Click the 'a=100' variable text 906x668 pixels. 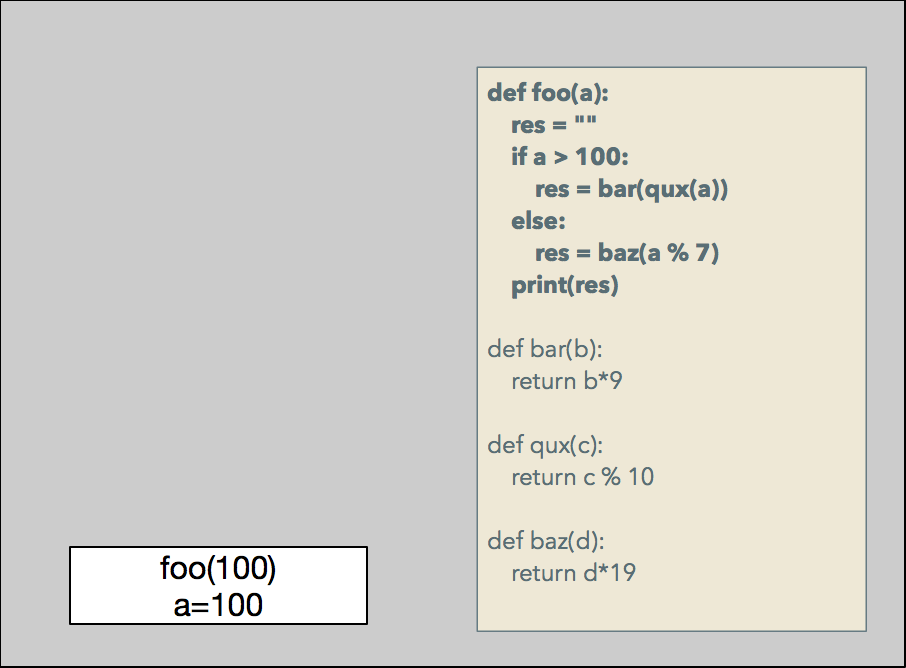click(218, 604)
